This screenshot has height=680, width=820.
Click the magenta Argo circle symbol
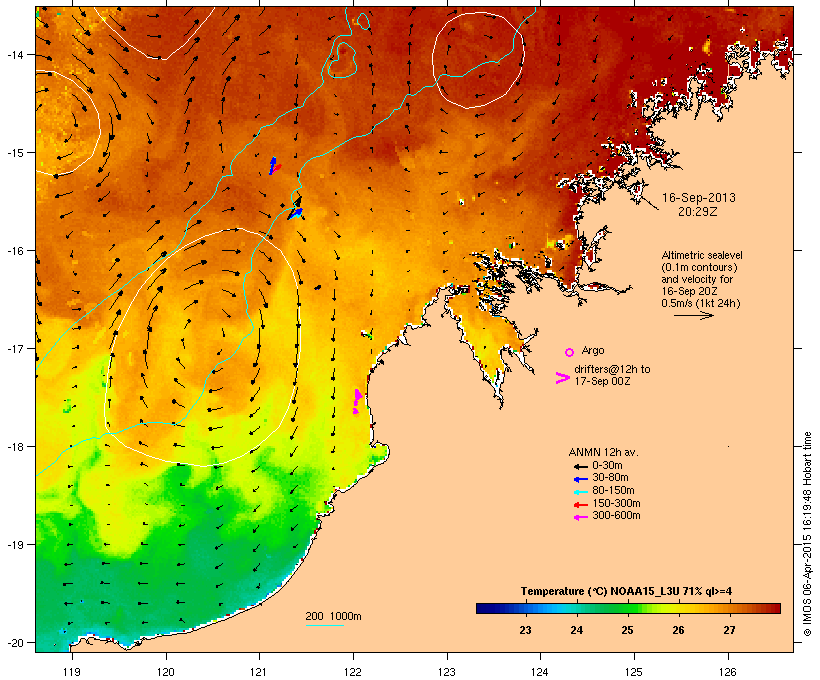(570, 352)
